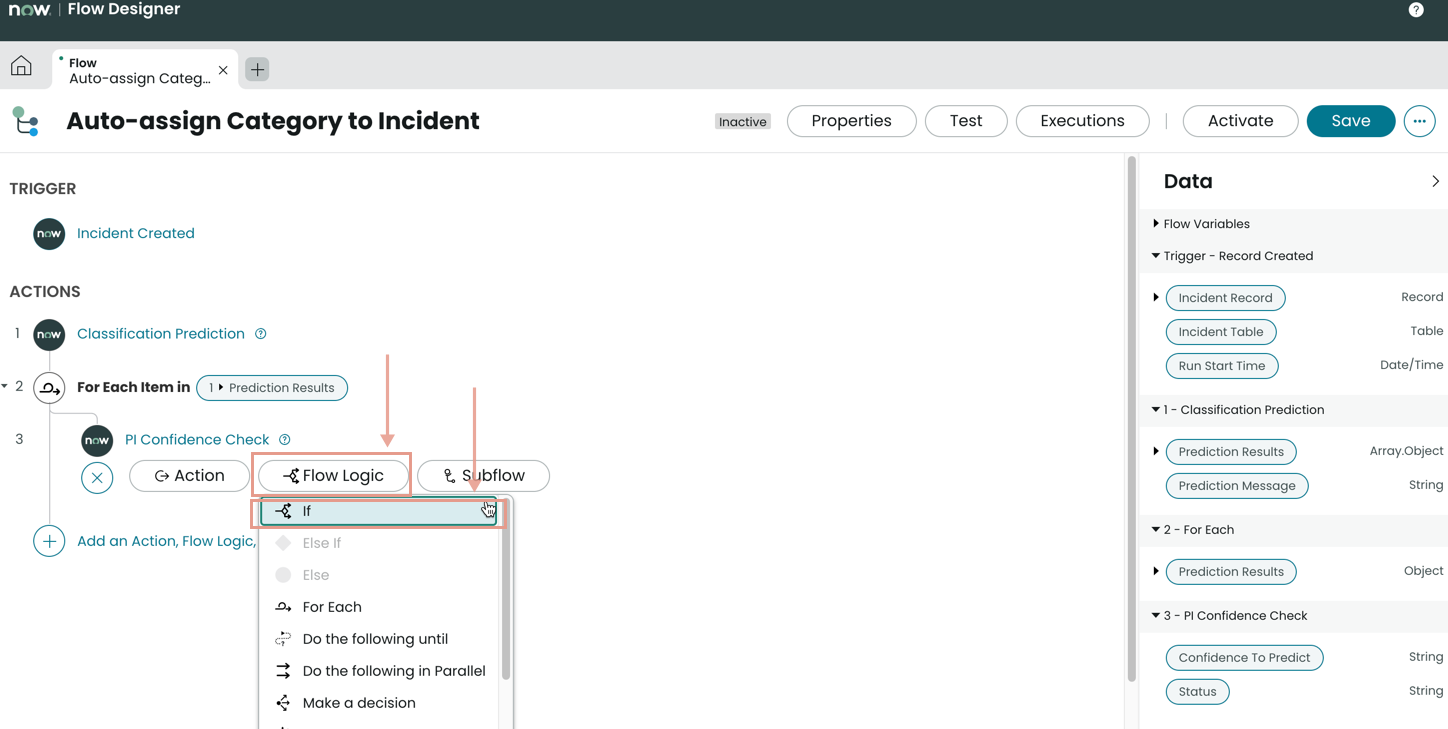Click the Array.Object type label
Screen dimensions: 1448x729
[1406, 451]
